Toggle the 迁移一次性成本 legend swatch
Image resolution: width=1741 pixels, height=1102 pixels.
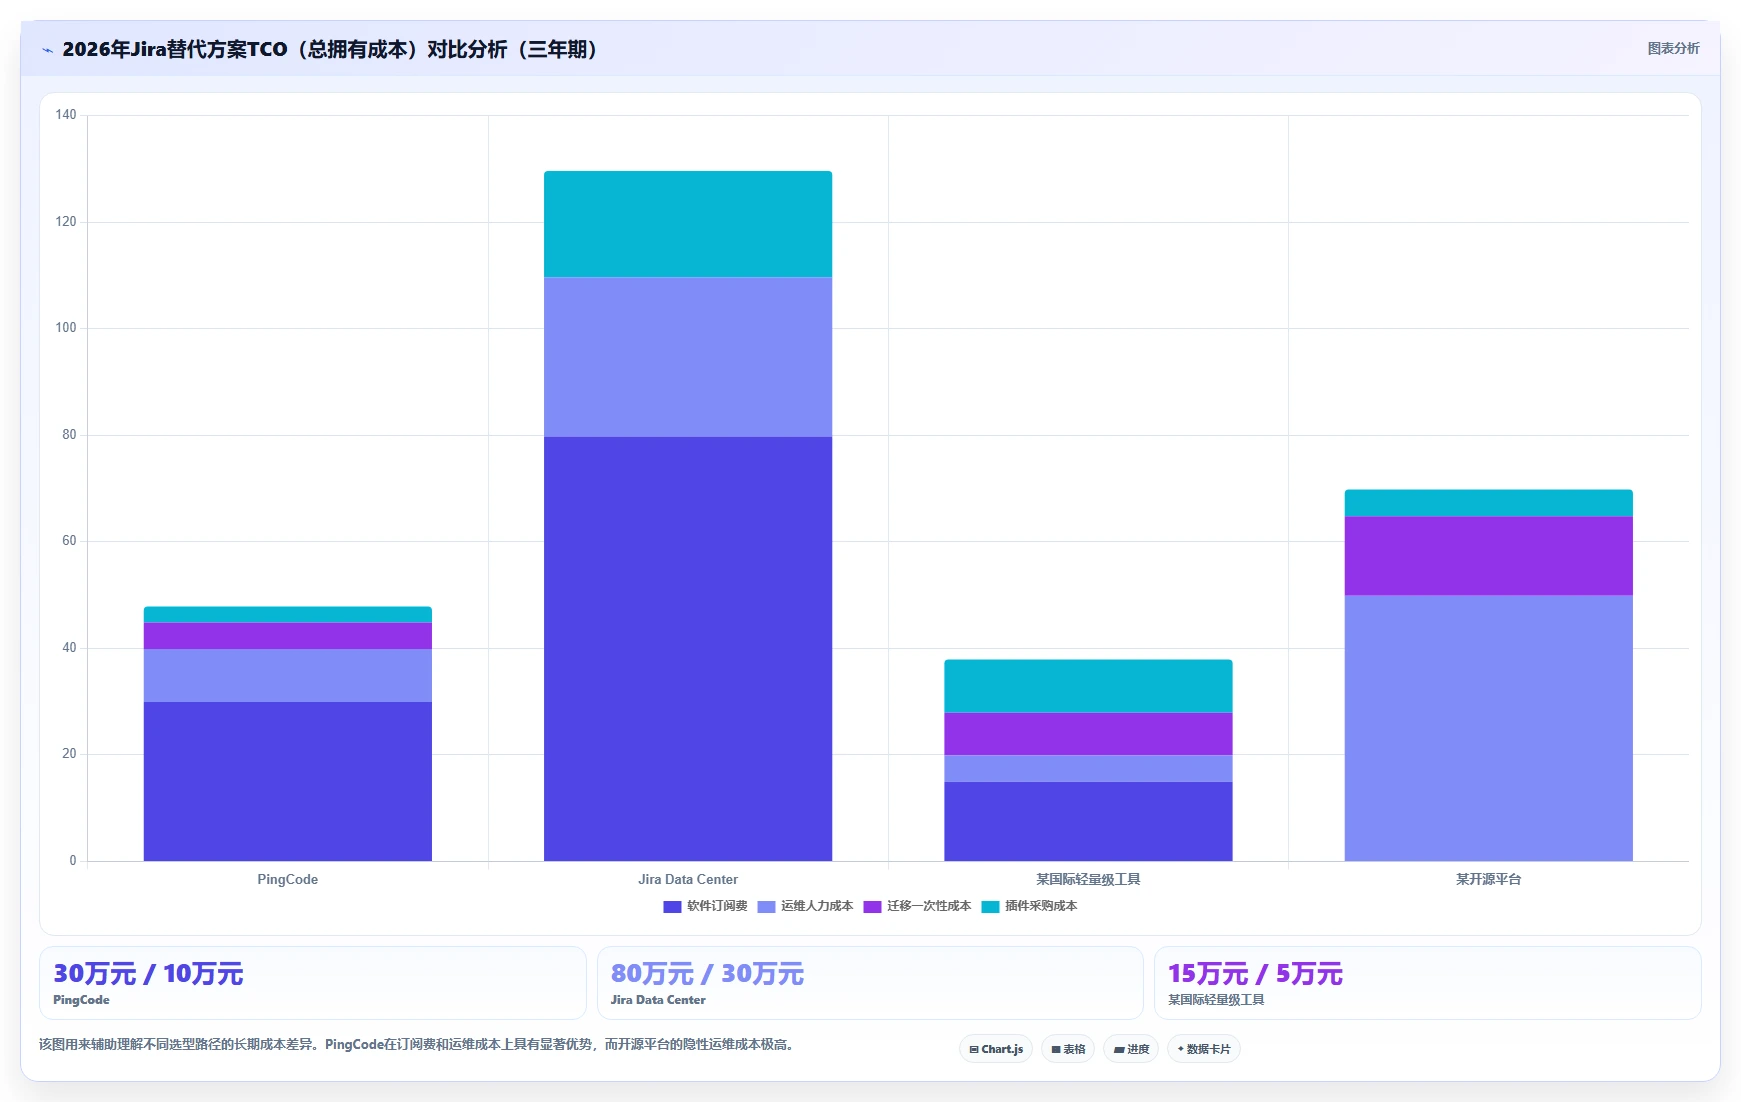[x=872, y=907]
